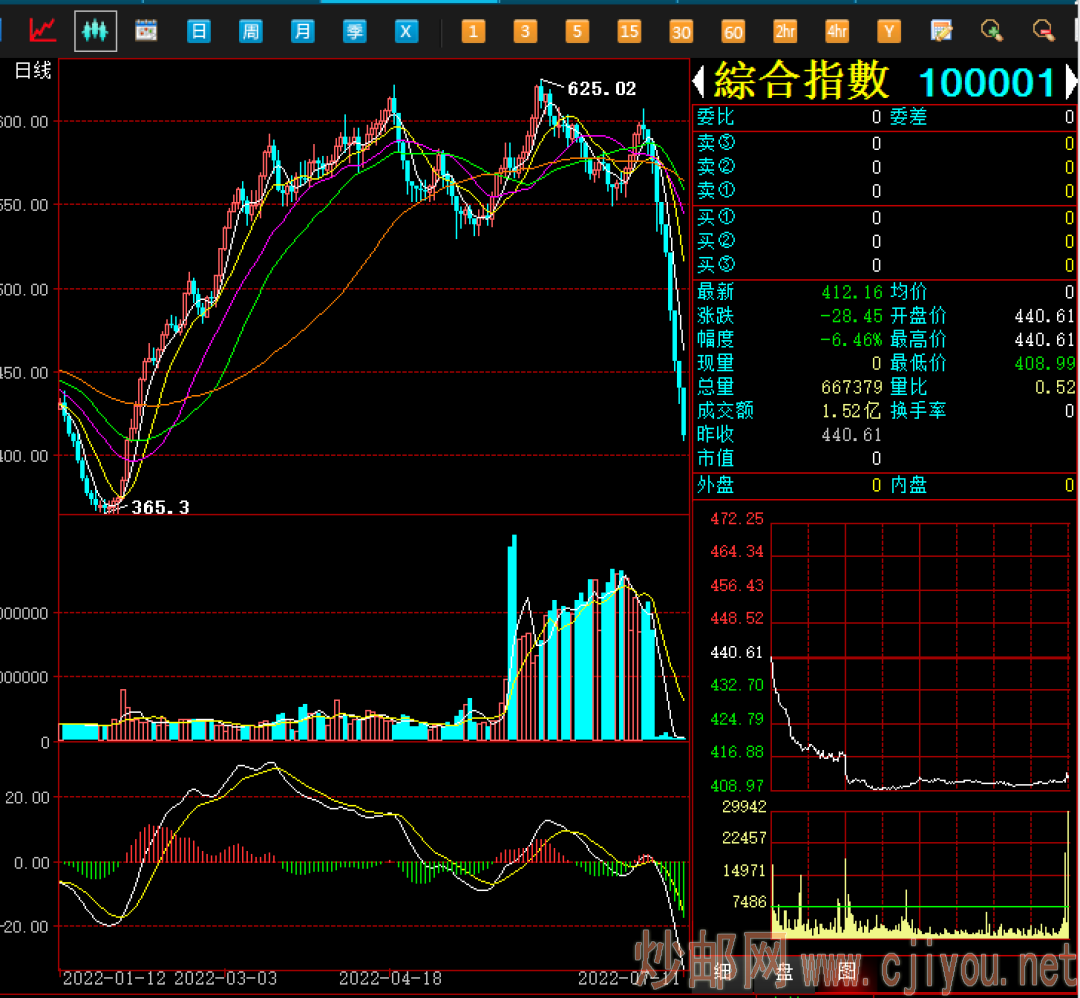Choose the 3-minute chart interval
The height and width of the screenshot is (998, 1080).
pos(526,31)
